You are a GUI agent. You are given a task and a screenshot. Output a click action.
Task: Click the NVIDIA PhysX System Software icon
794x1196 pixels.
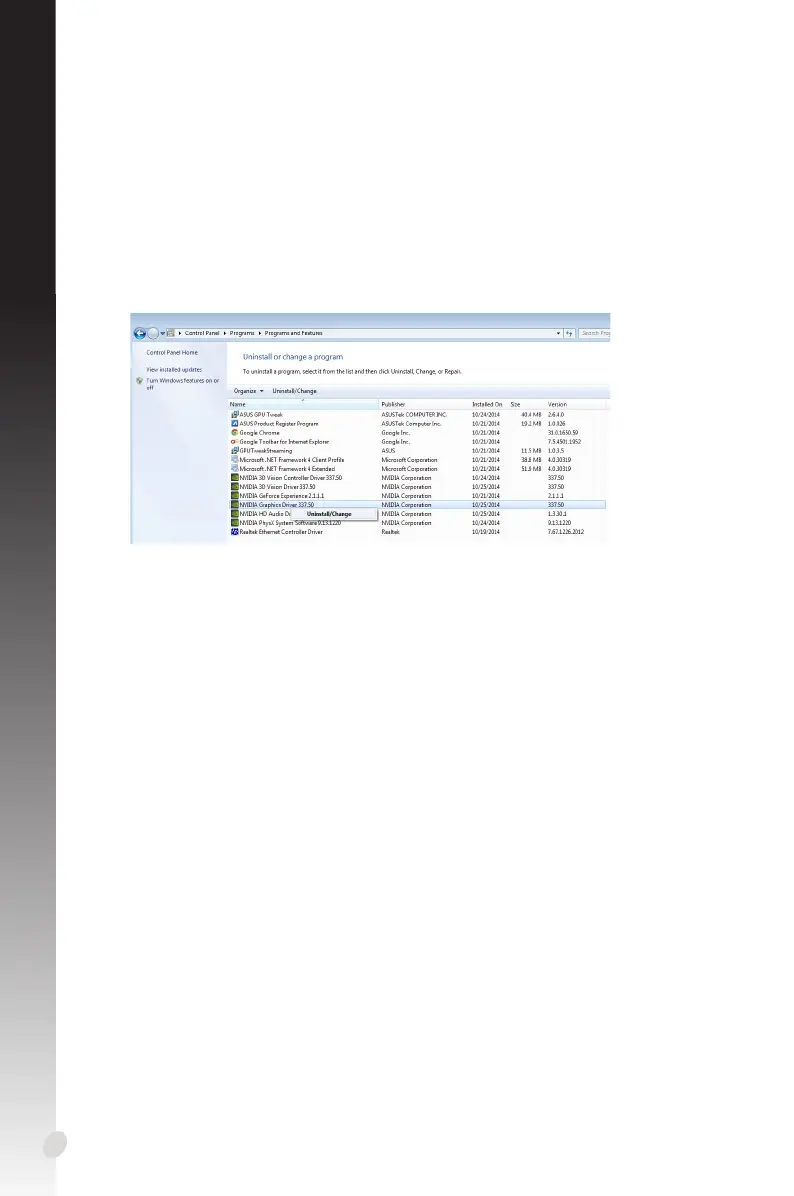235,523
